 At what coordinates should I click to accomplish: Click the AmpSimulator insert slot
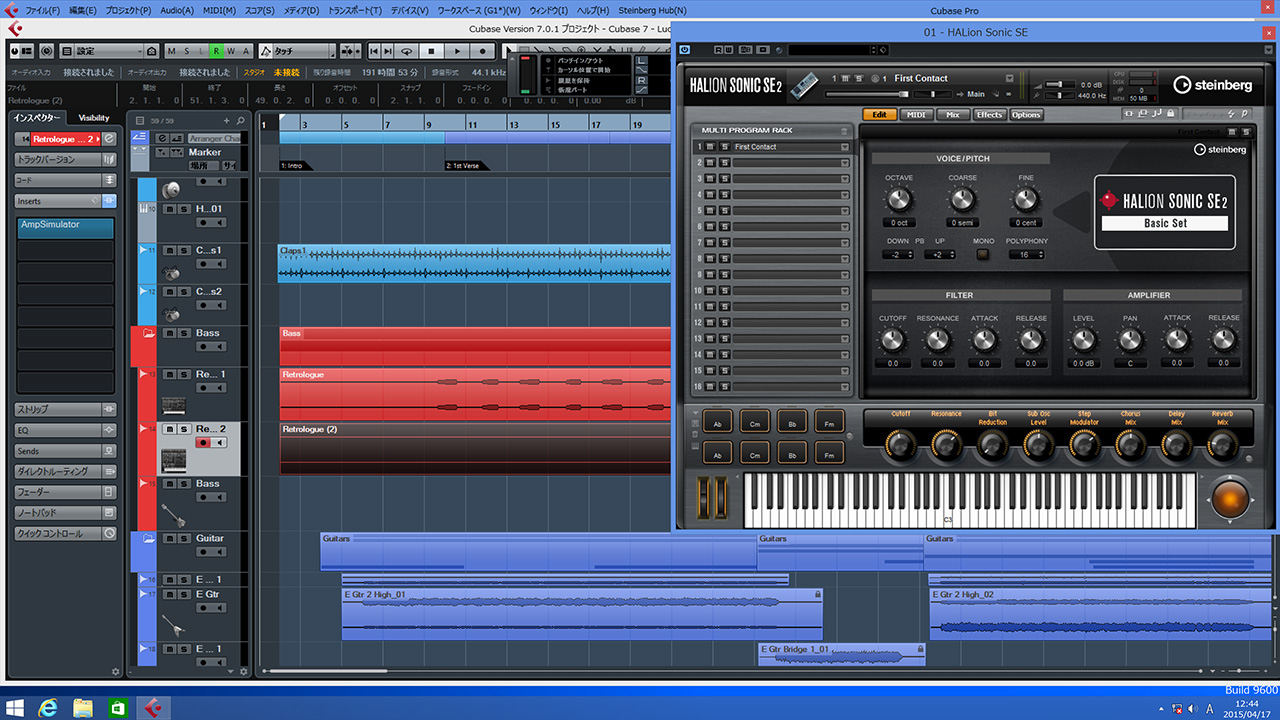[x=65, y=225]
